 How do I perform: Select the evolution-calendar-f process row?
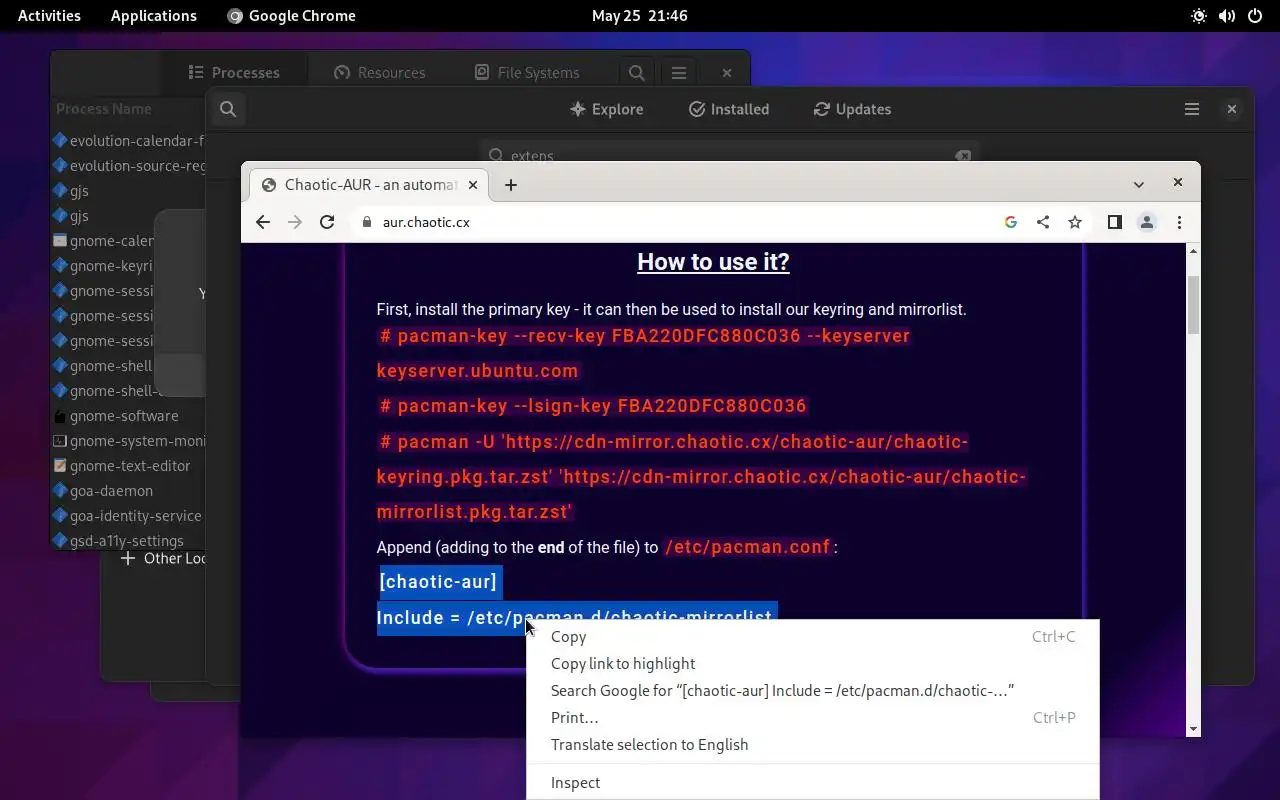click(x=128, y=141)
